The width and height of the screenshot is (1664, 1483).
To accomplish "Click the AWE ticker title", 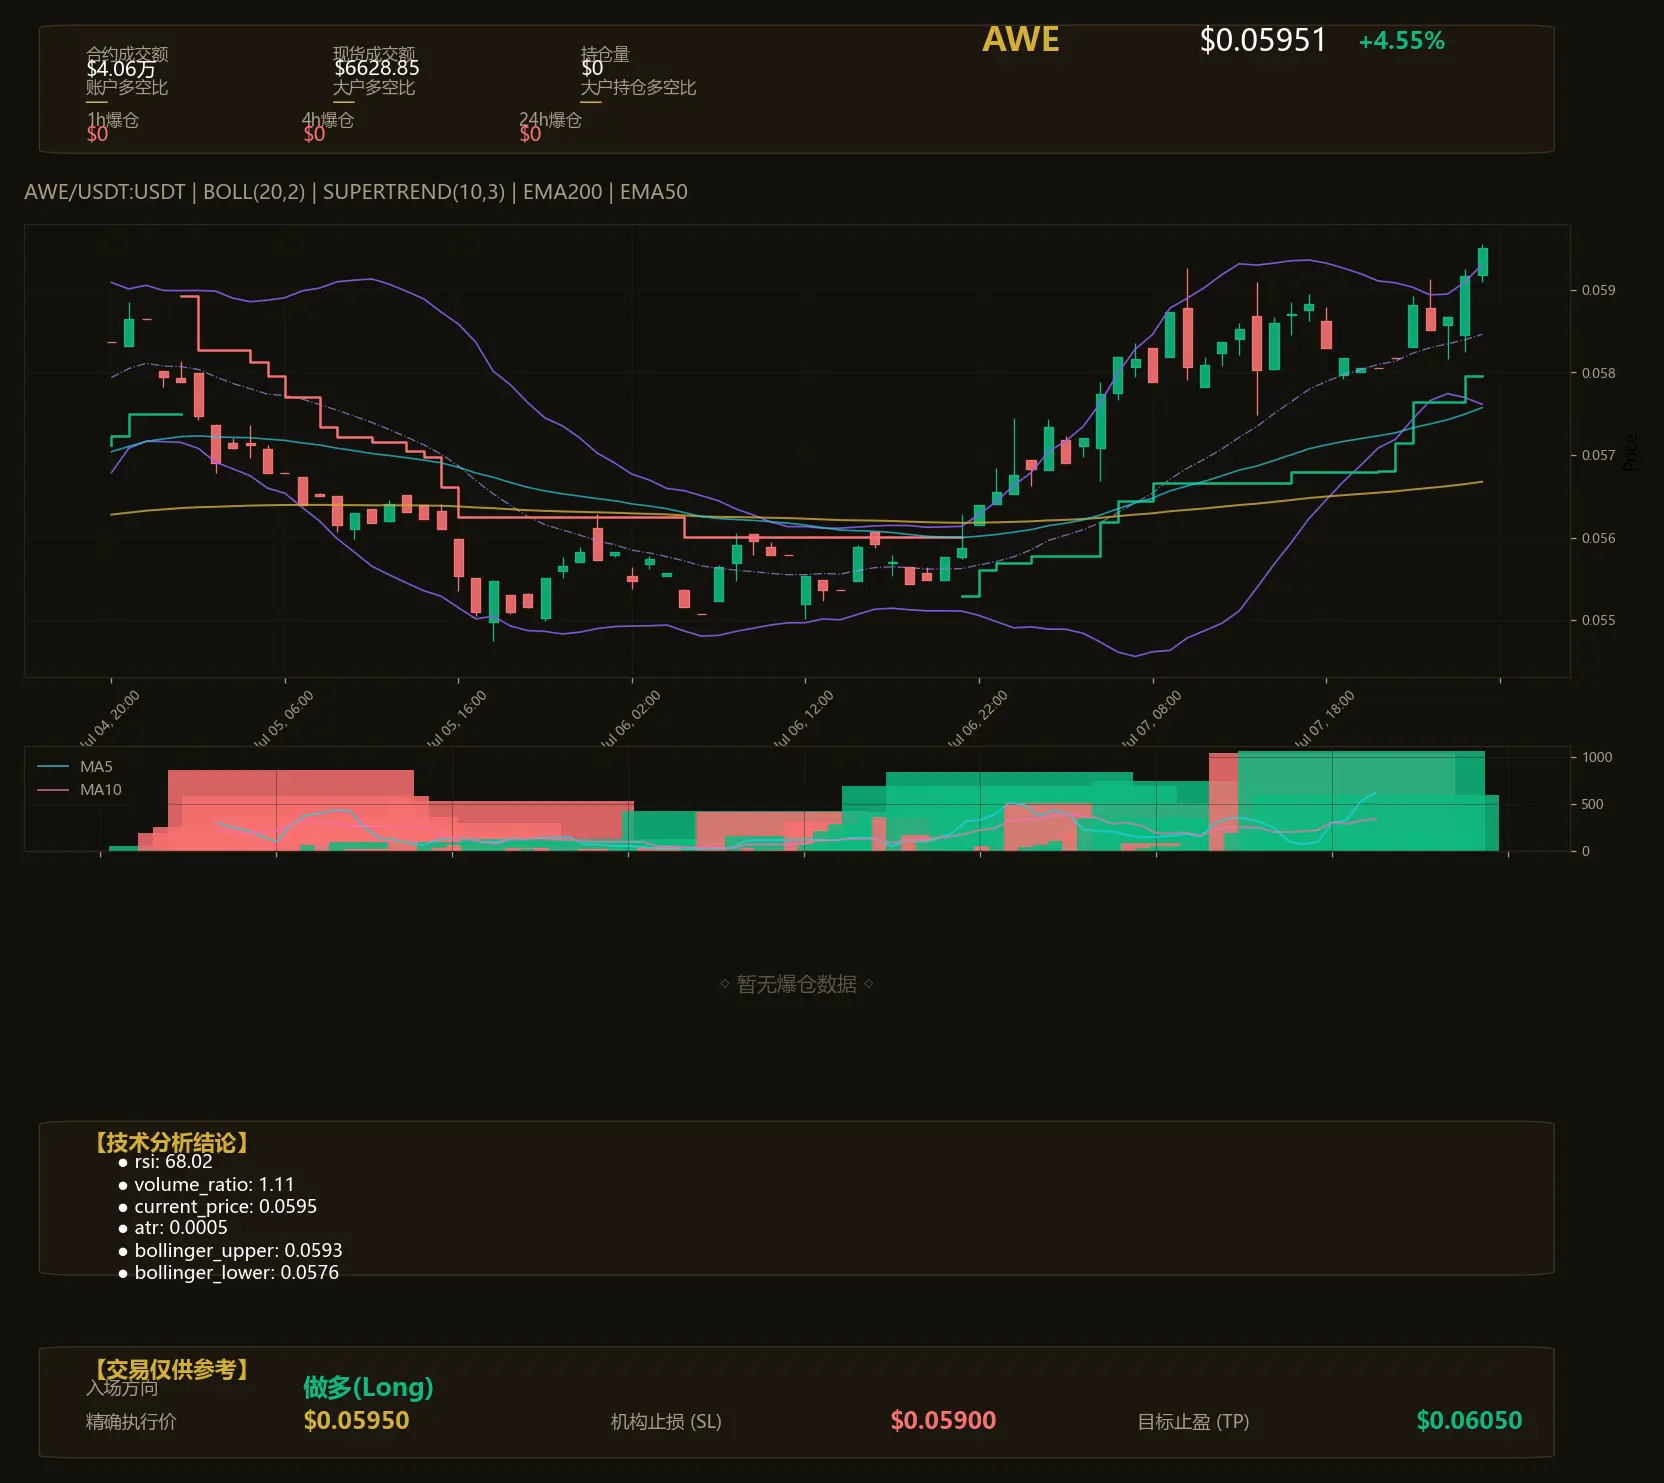I will pos(1020,39).
